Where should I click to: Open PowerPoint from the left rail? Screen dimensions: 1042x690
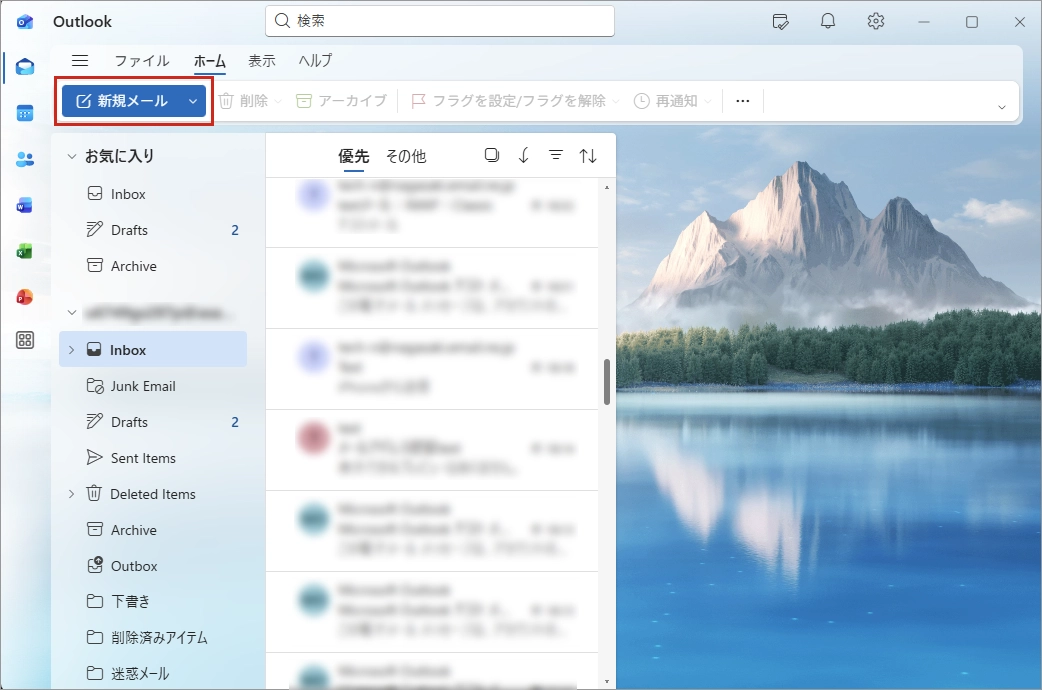[26, 297]
